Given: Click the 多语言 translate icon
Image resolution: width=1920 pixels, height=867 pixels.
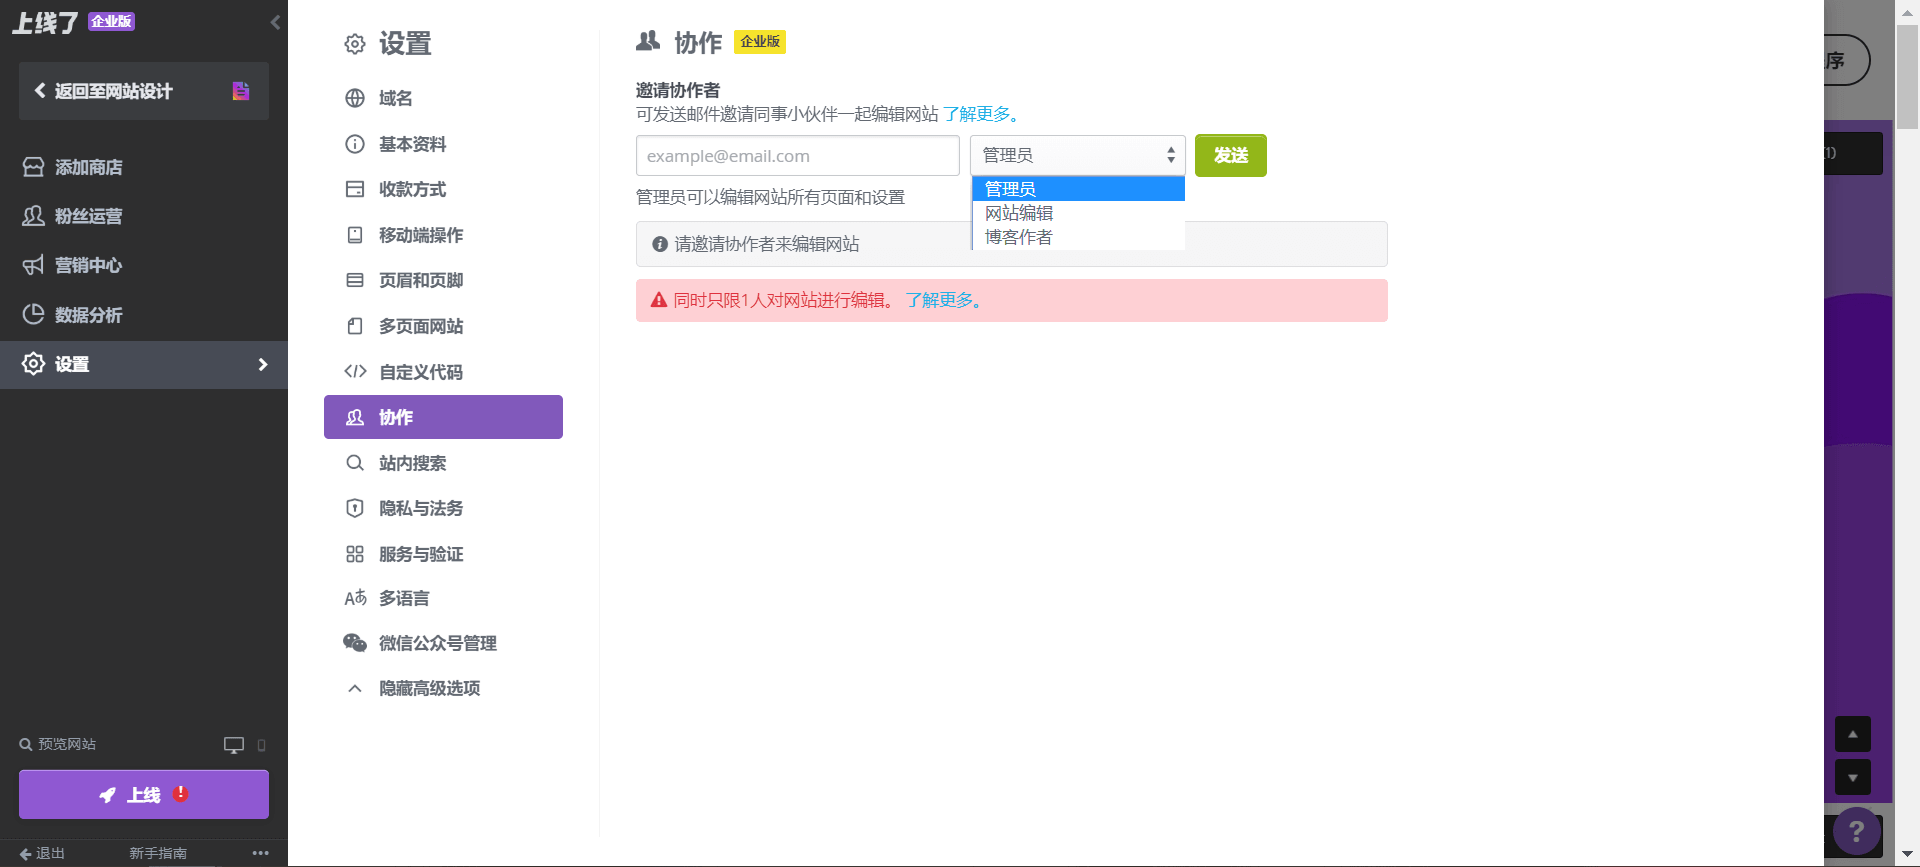Looking at the screenshot, I should (x=355, y=598).
